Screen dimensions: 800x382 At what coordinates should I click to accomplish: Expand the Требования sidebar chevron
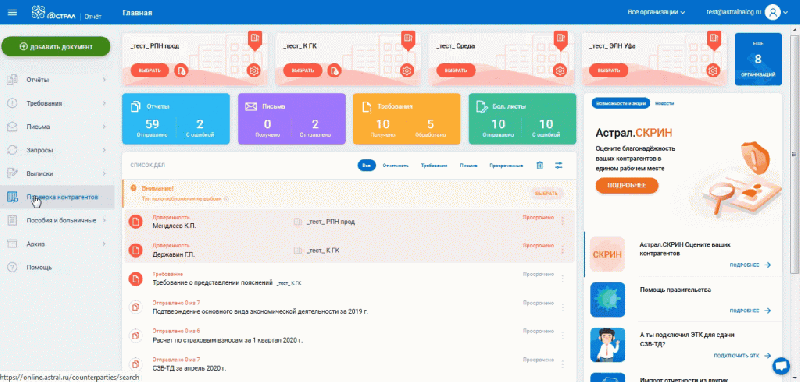click(104, 103)
